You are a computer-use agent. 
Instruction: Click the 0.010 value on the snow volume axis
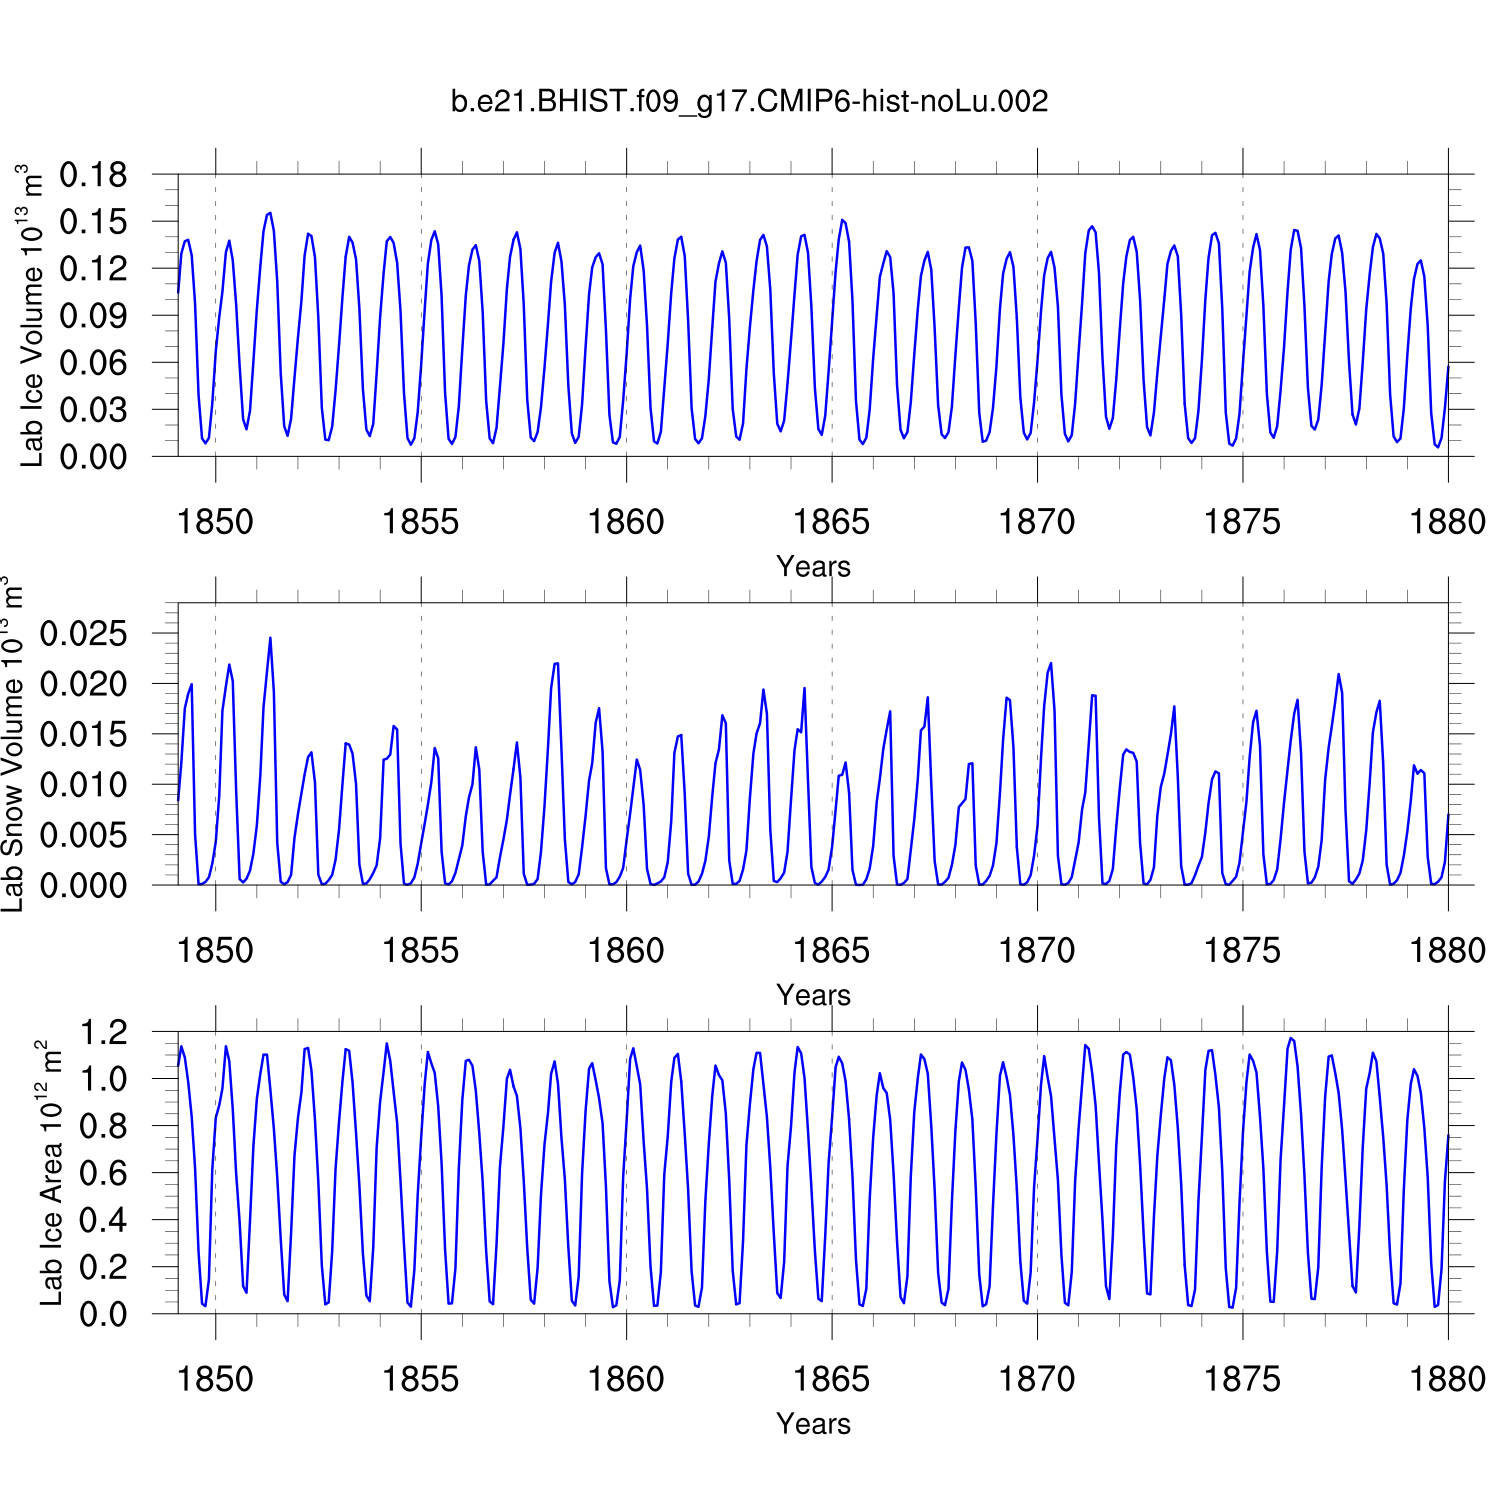pos(84,785)
